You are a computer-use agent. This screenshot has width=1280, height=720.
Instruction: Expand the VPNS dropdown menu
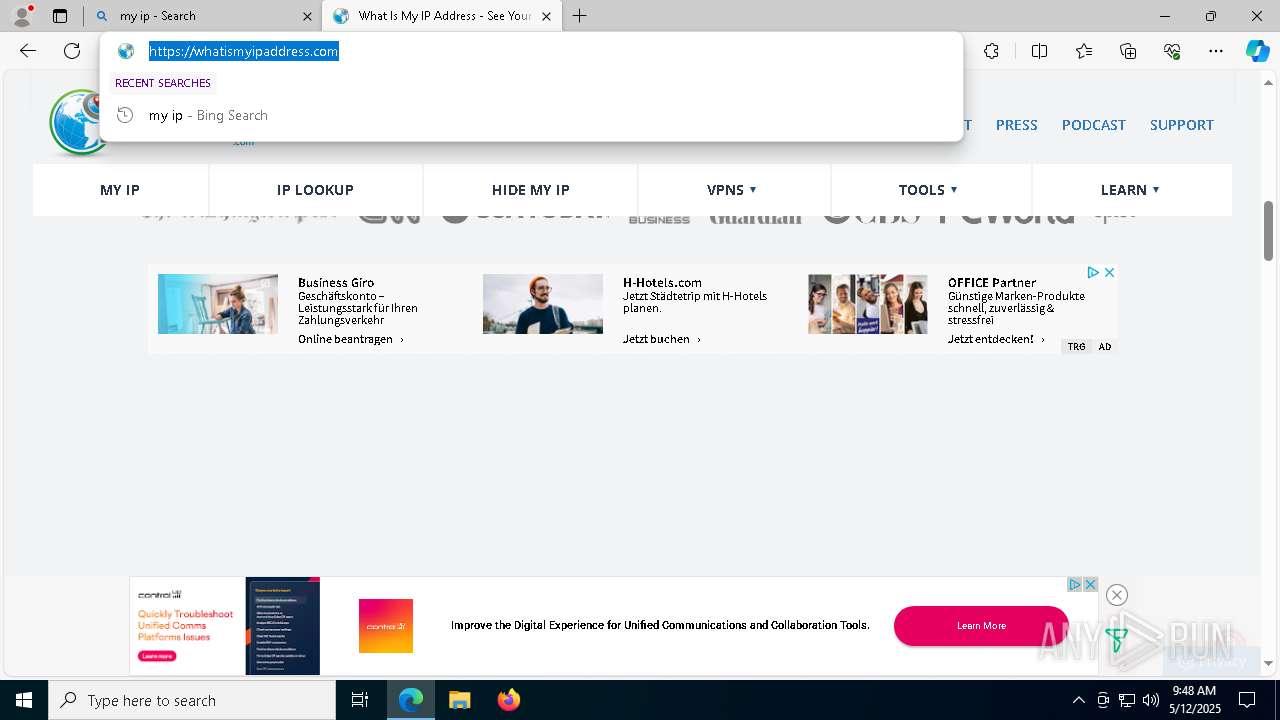732,190
